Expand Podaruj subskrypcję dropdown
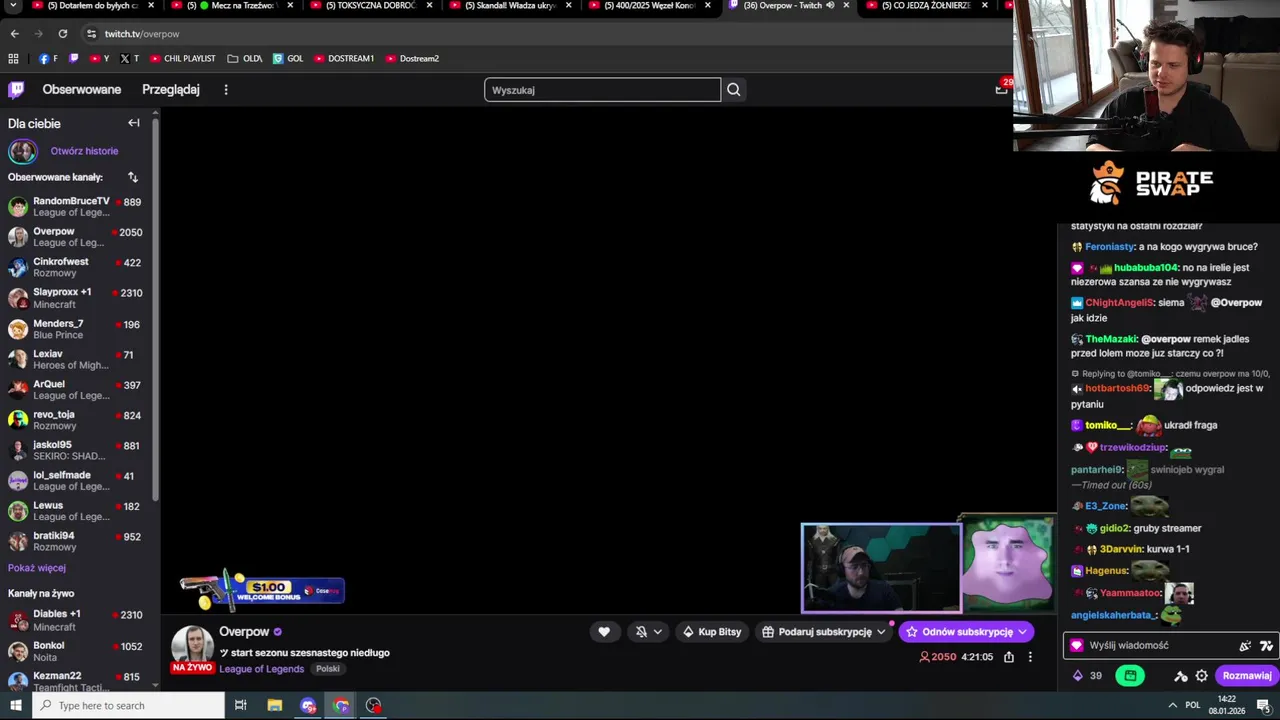 point(881,632)
